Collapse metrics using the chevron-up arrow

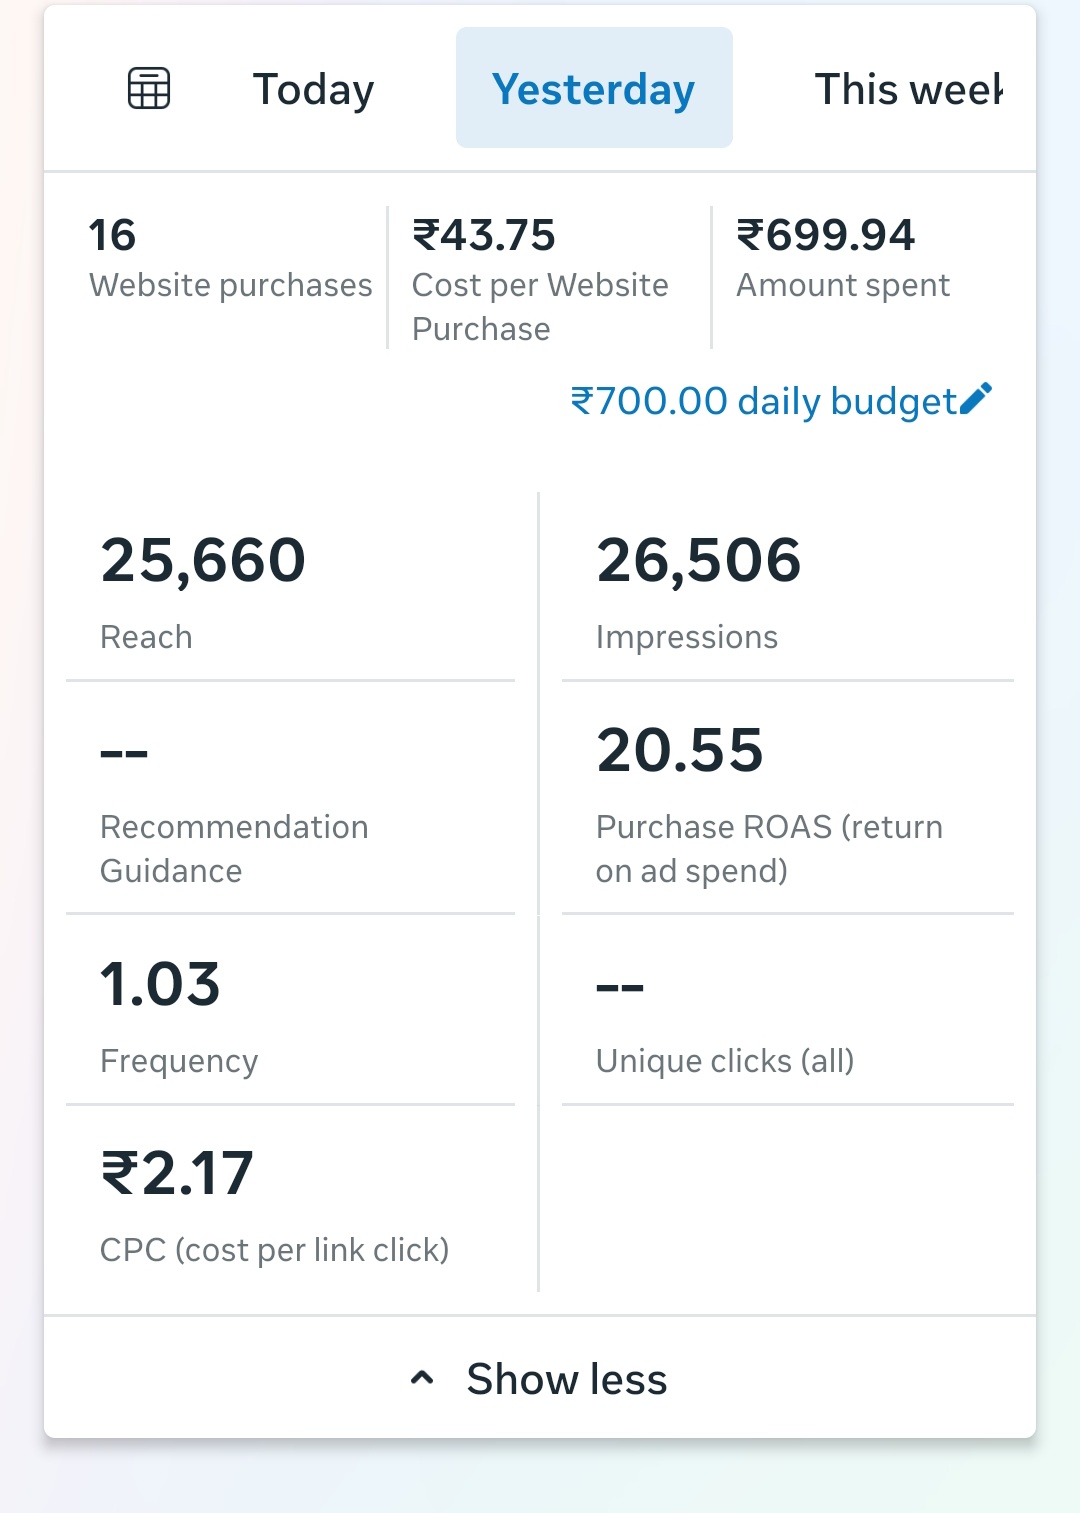point(422,1378)
